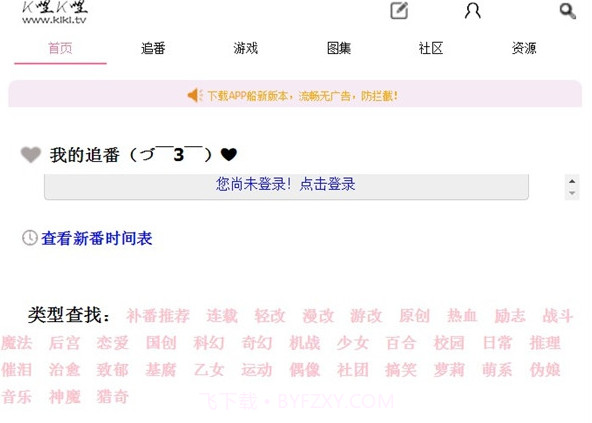
Task: Select the 补番推荐 category link
Action: (158, 315)
